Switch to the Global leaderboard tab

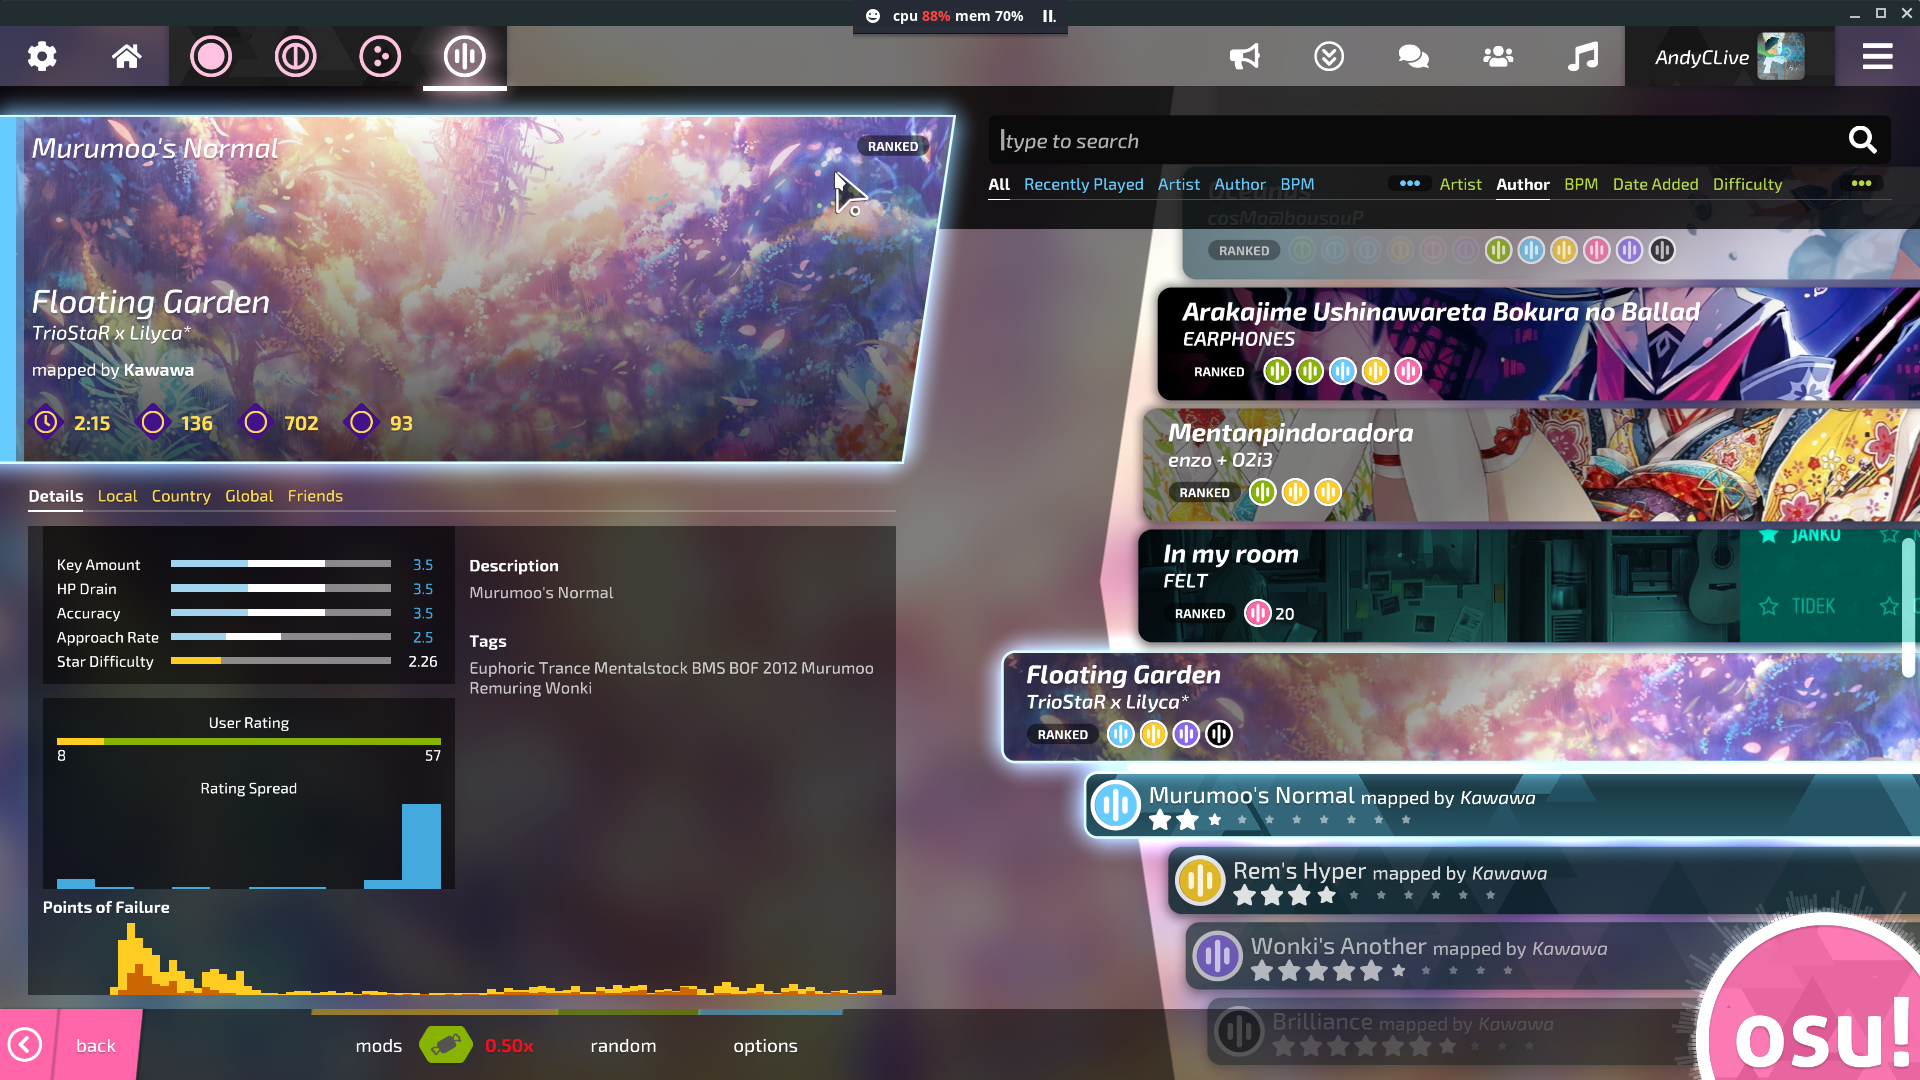tap(249, 496)
